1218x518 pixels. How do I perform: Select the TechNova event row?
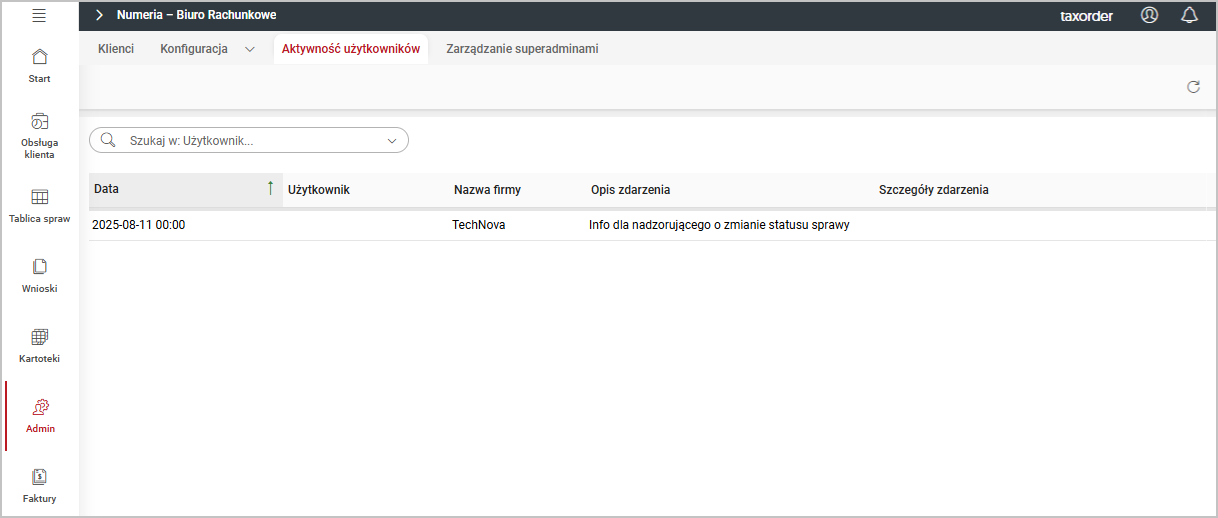478,225
